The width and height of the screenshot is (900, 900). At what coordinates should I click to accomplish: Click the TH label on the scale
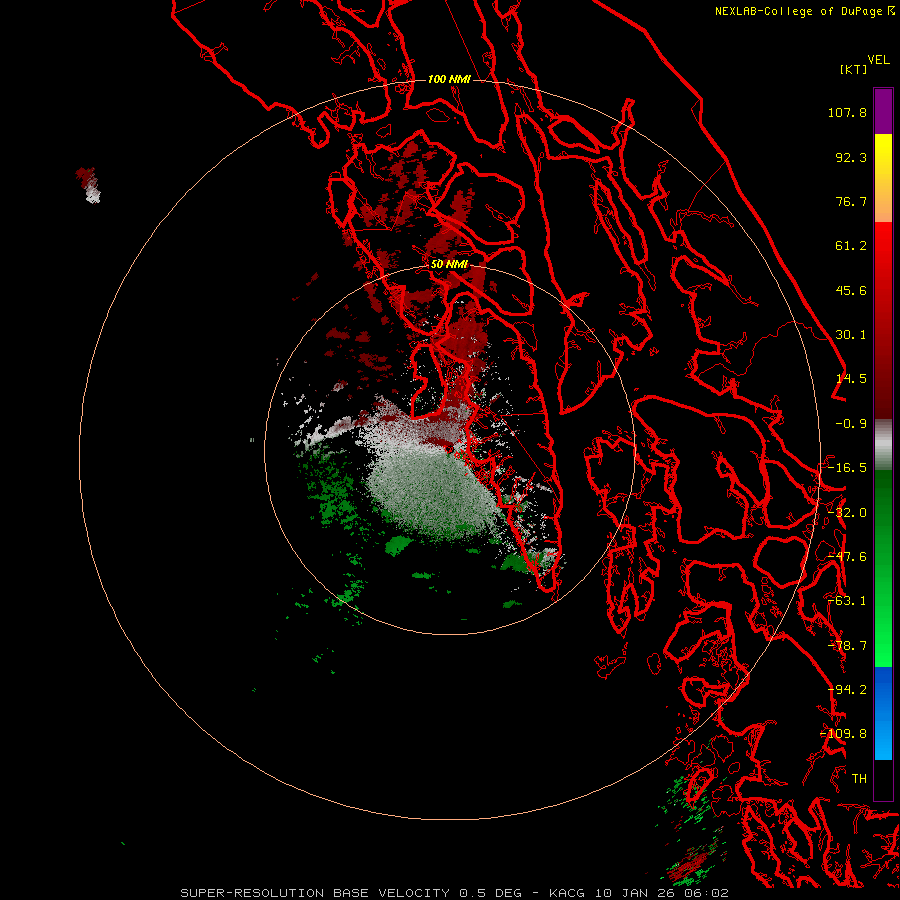(x=859, y=779)
